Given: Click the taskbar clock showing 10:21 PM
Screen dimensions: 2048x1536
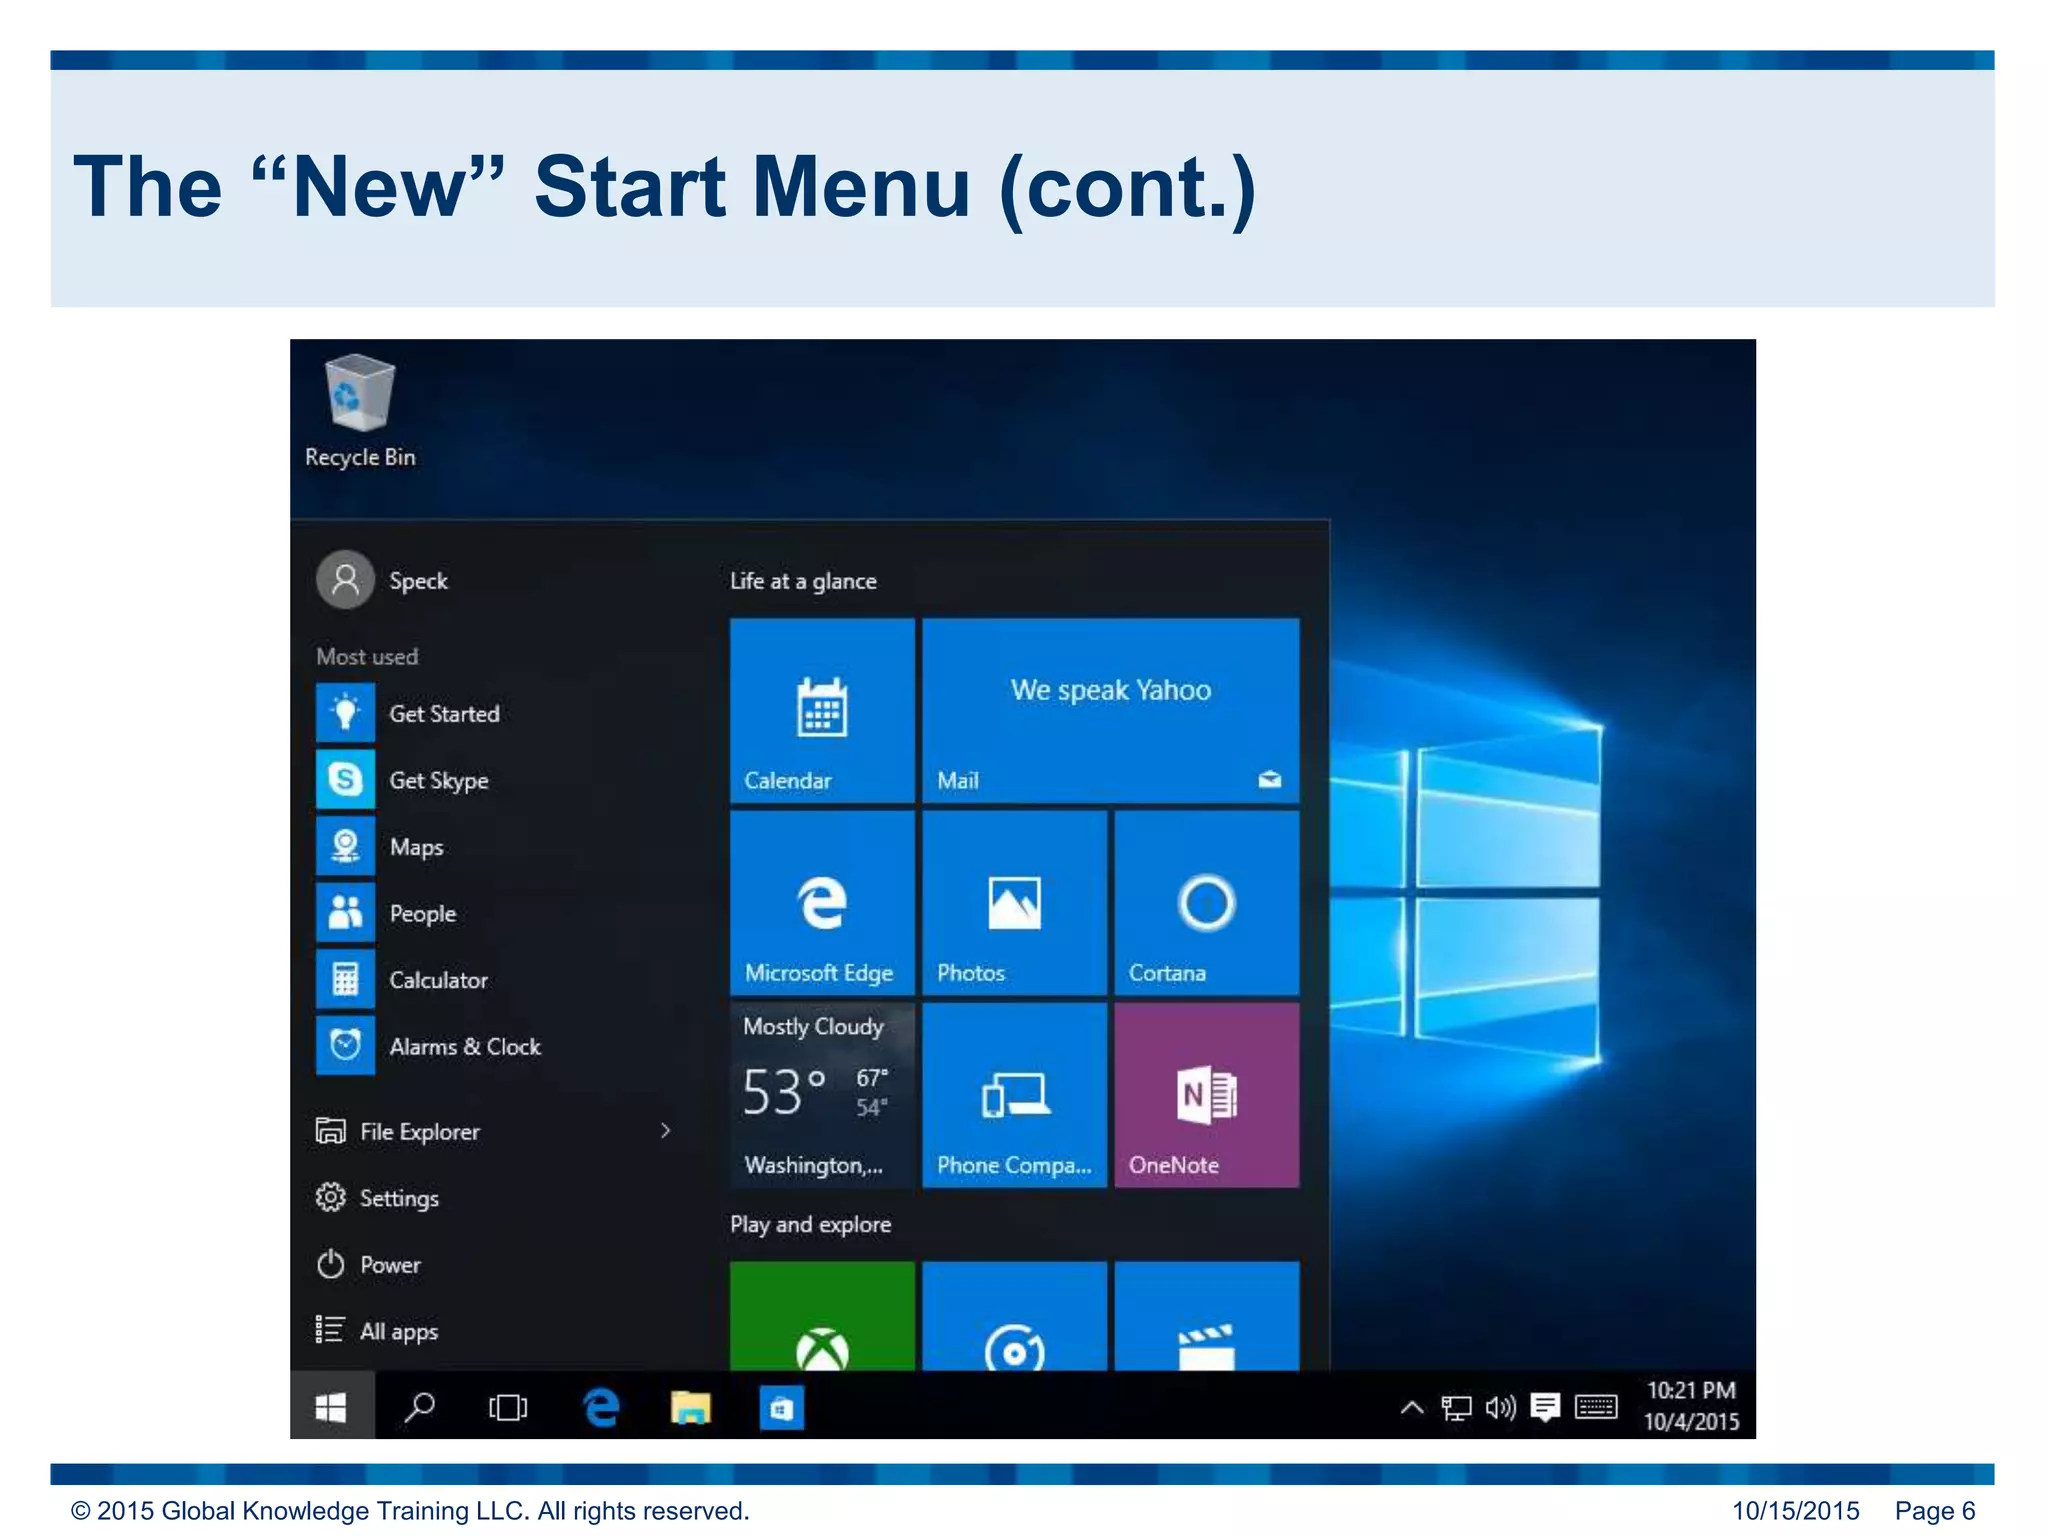Looking at the screenshot, I should click(1691, 1405).
